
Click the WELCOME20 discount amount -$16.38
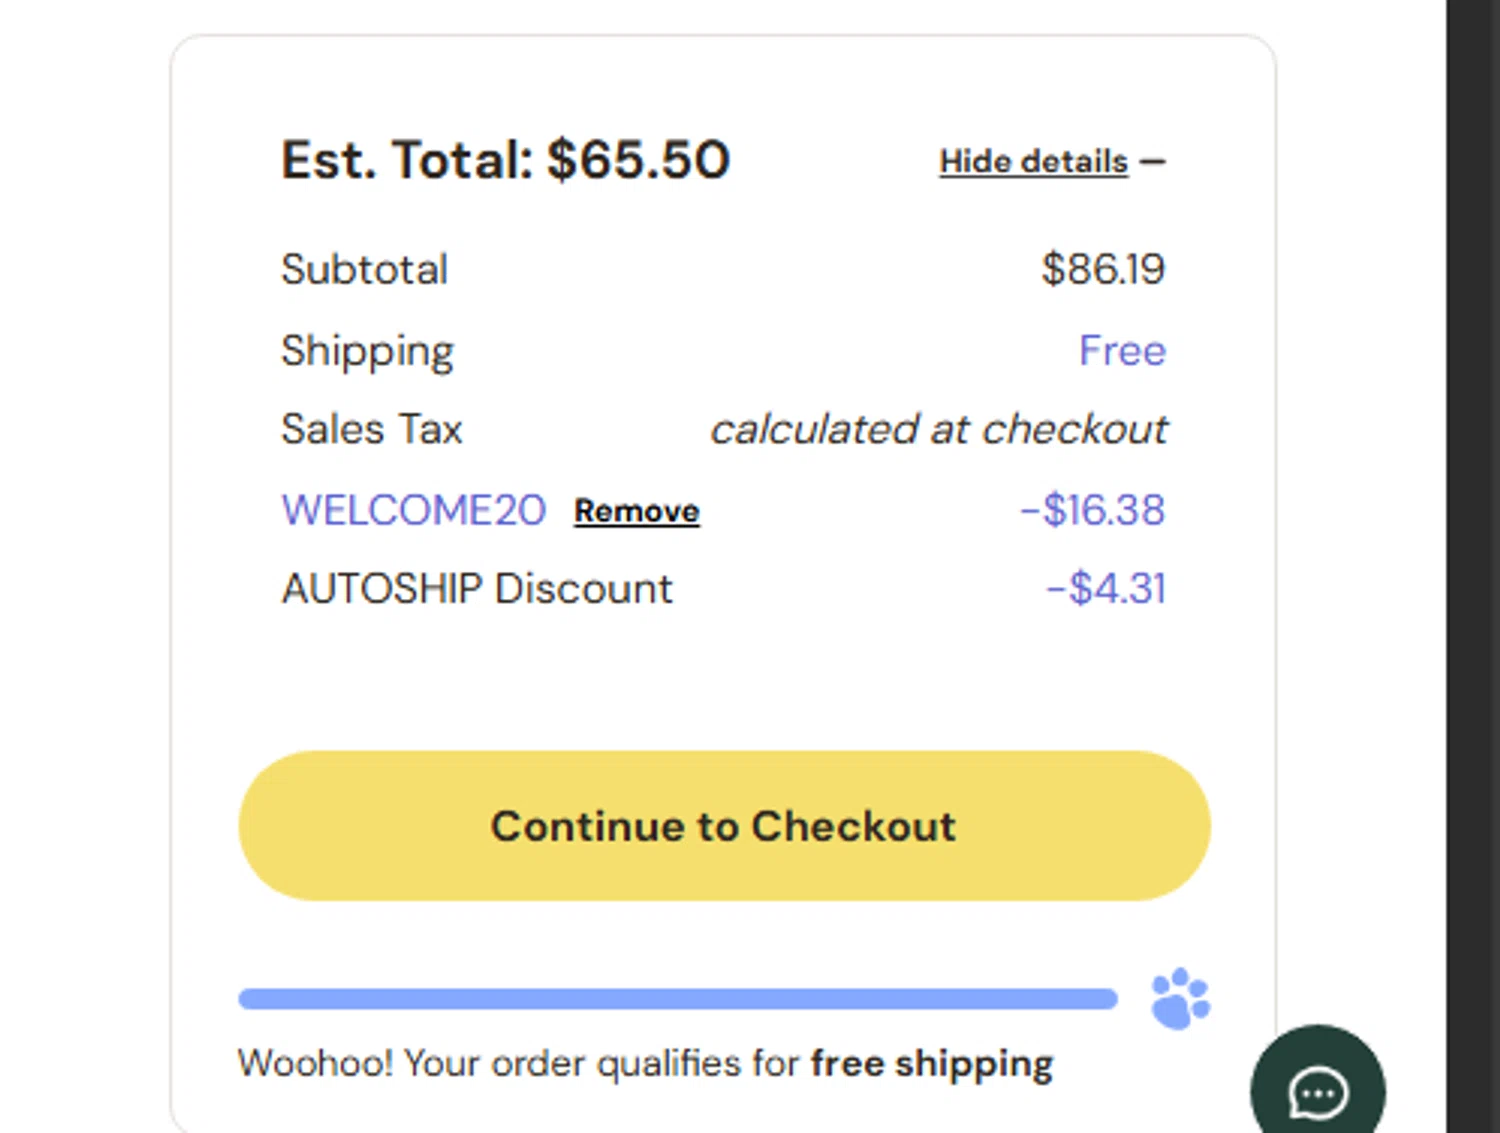[1092, 510]
